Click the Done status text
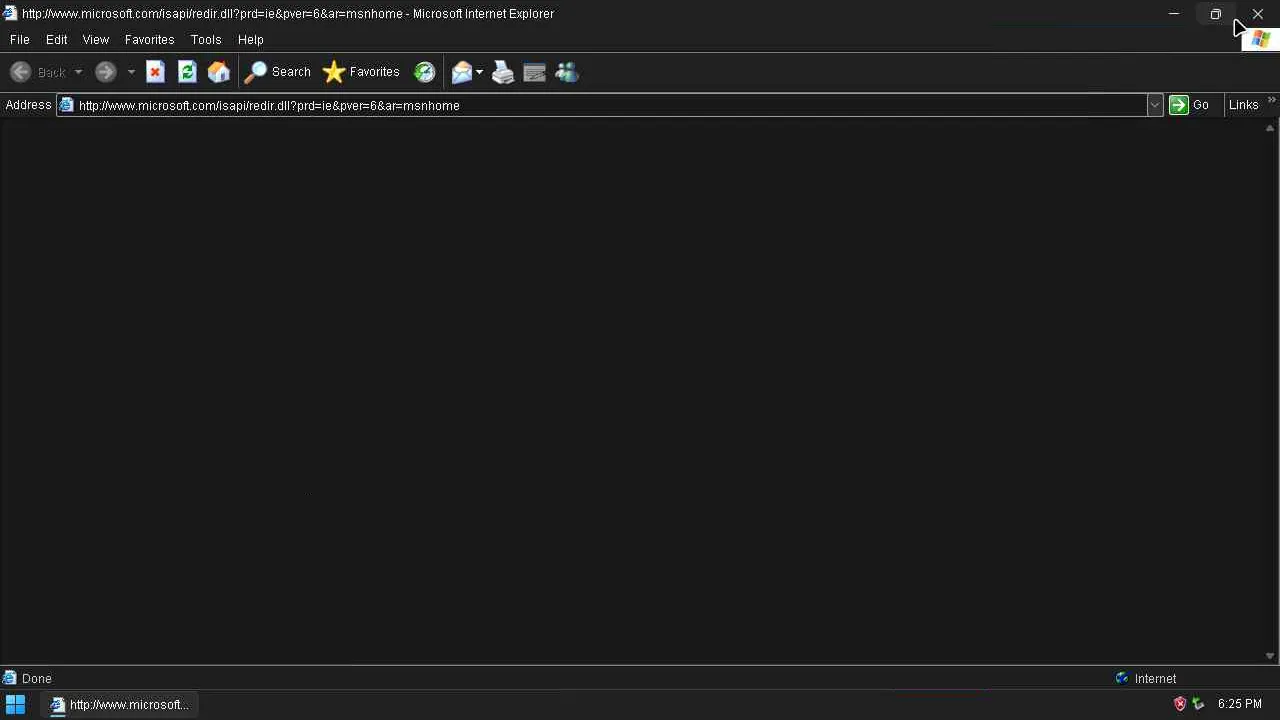Screen dimensions: 1280x720 click(x=37, y=678)
